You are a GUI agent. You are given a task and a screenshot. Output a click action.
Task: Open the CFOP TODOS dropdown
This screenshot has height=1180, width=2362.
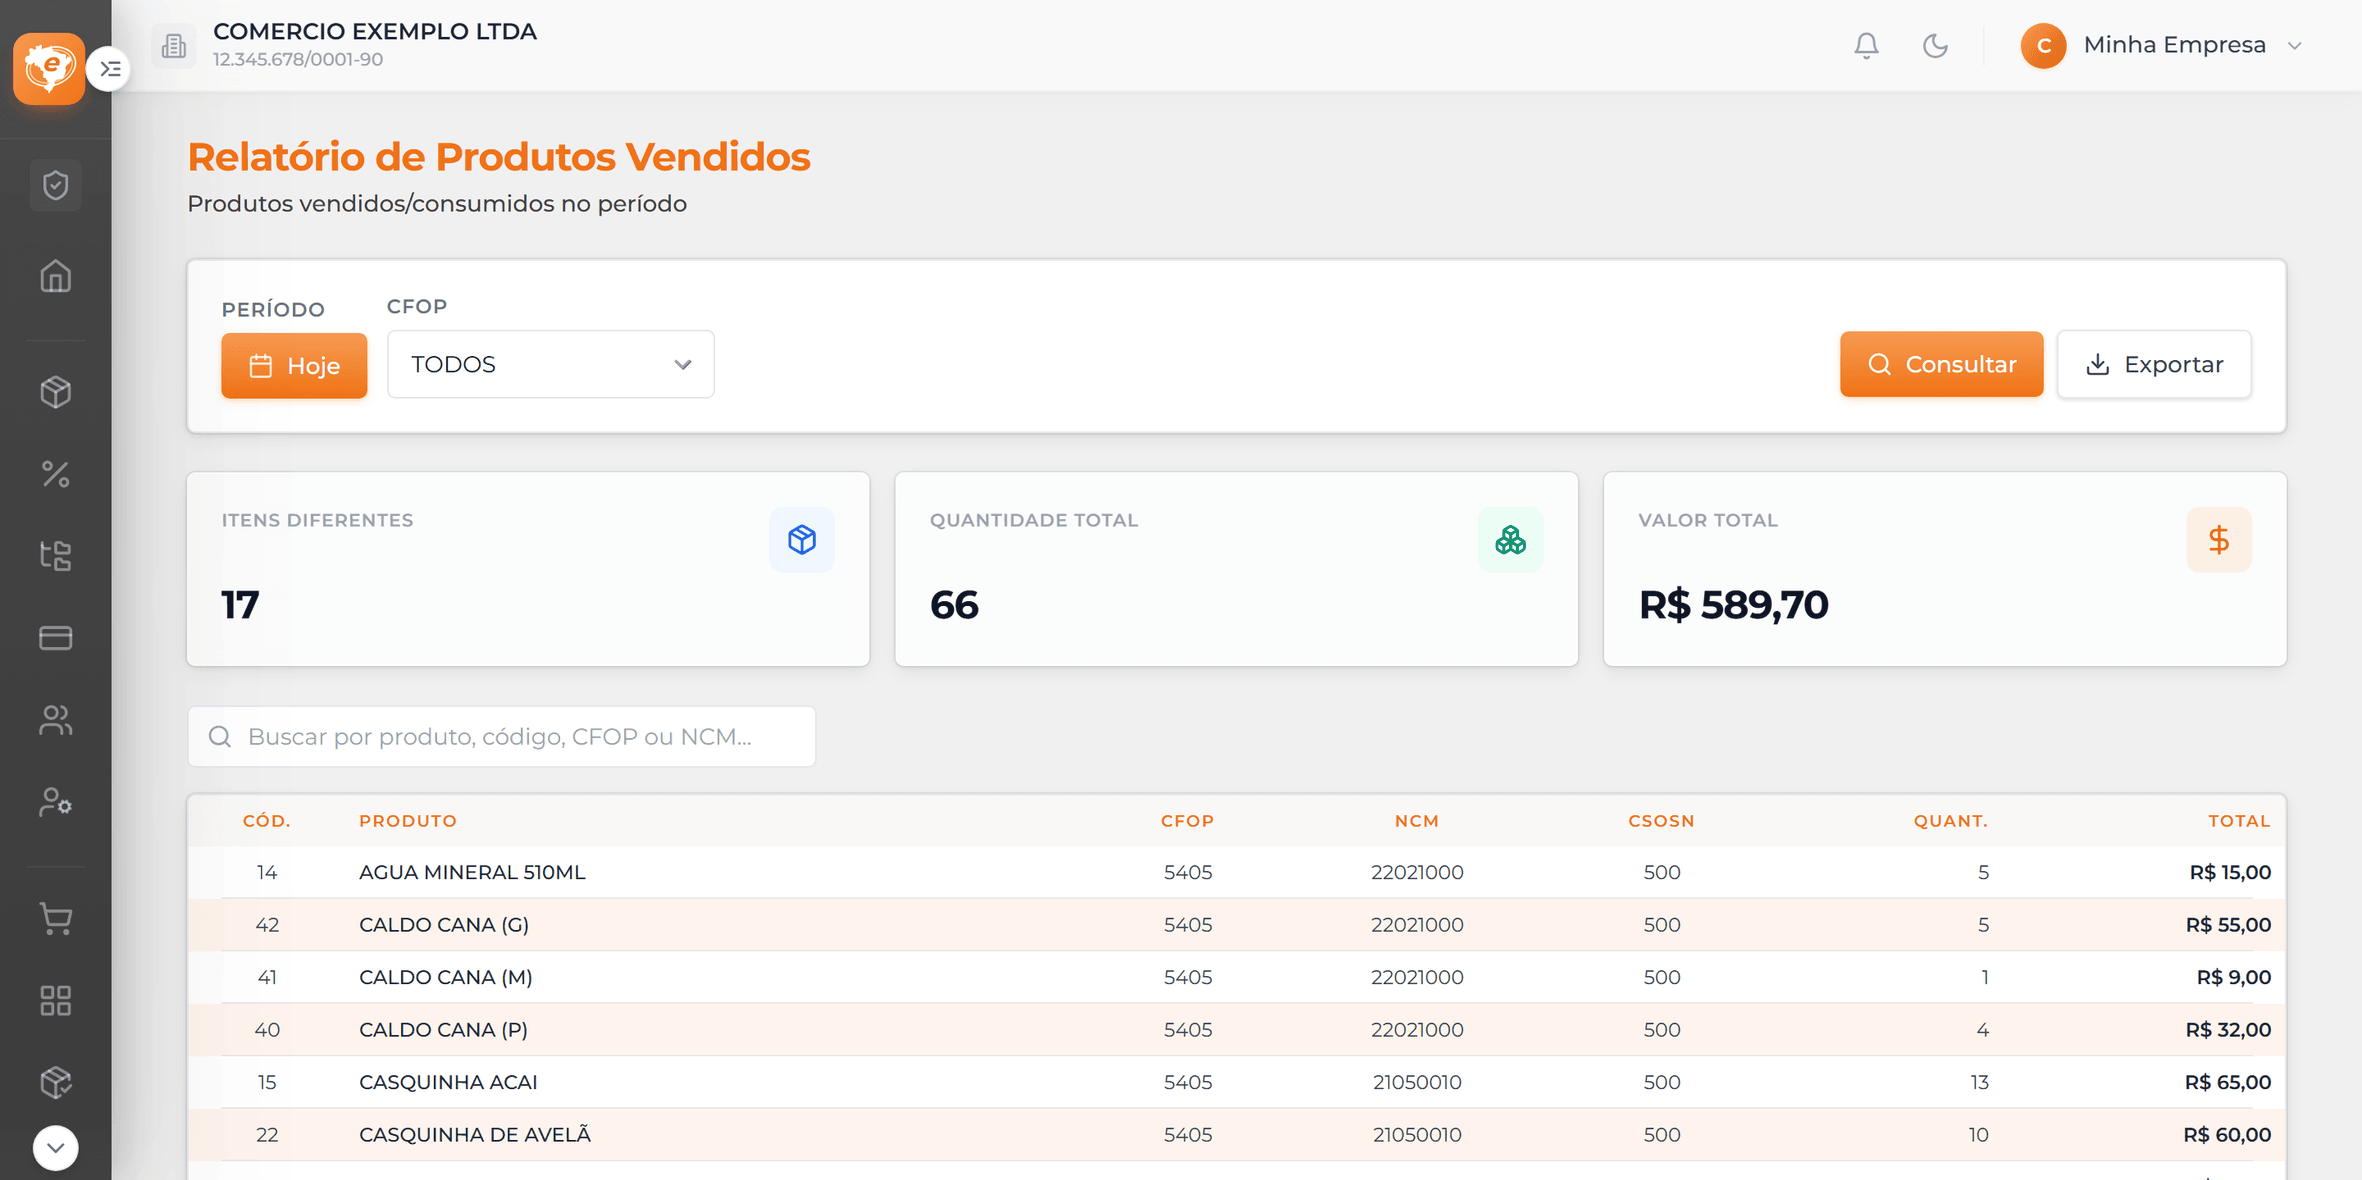pos(551,364)
